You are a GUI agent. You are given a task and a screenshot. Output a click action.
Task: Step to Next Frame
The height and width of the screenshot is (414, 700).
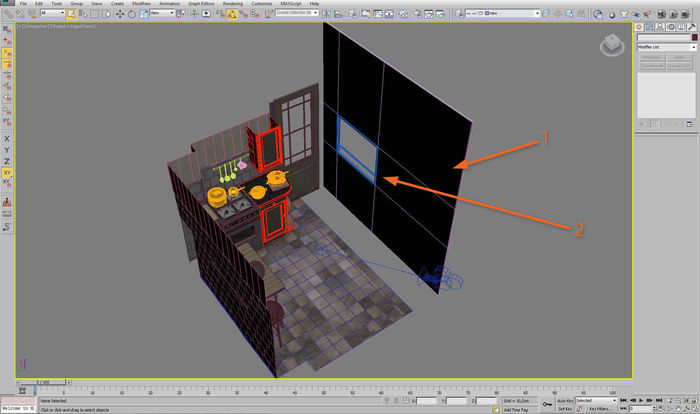pos(649,401)
